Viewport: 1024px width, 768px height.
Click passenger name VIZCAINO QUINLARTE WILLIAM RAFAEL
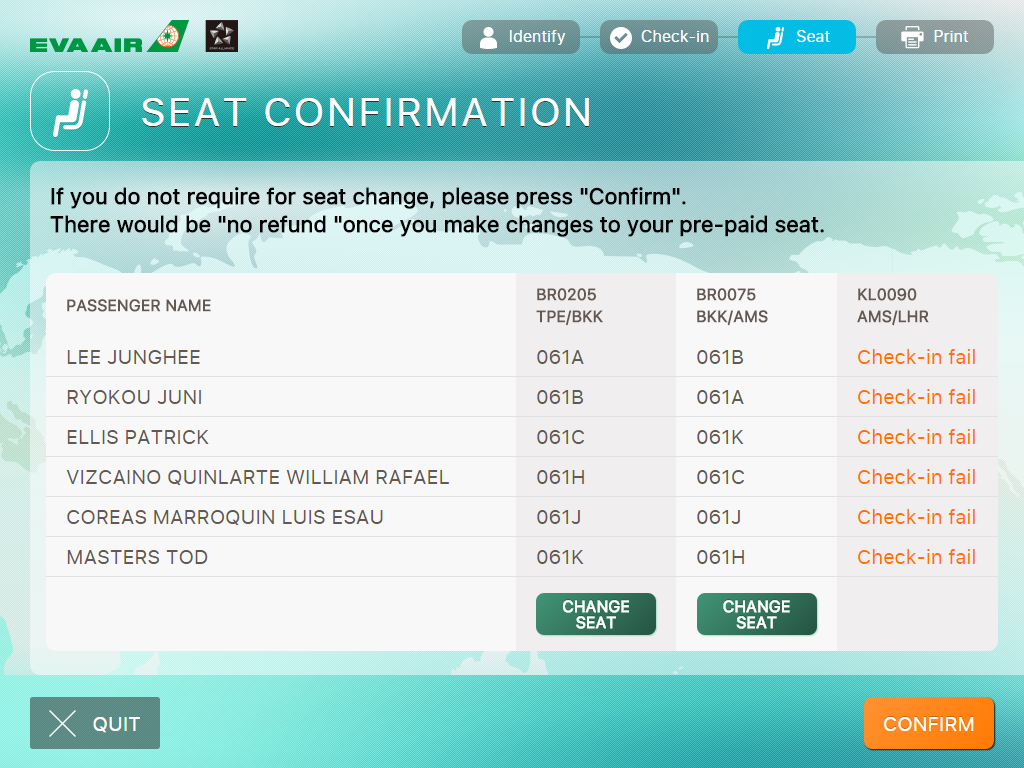pyautogui.click(x=257, y=477)
